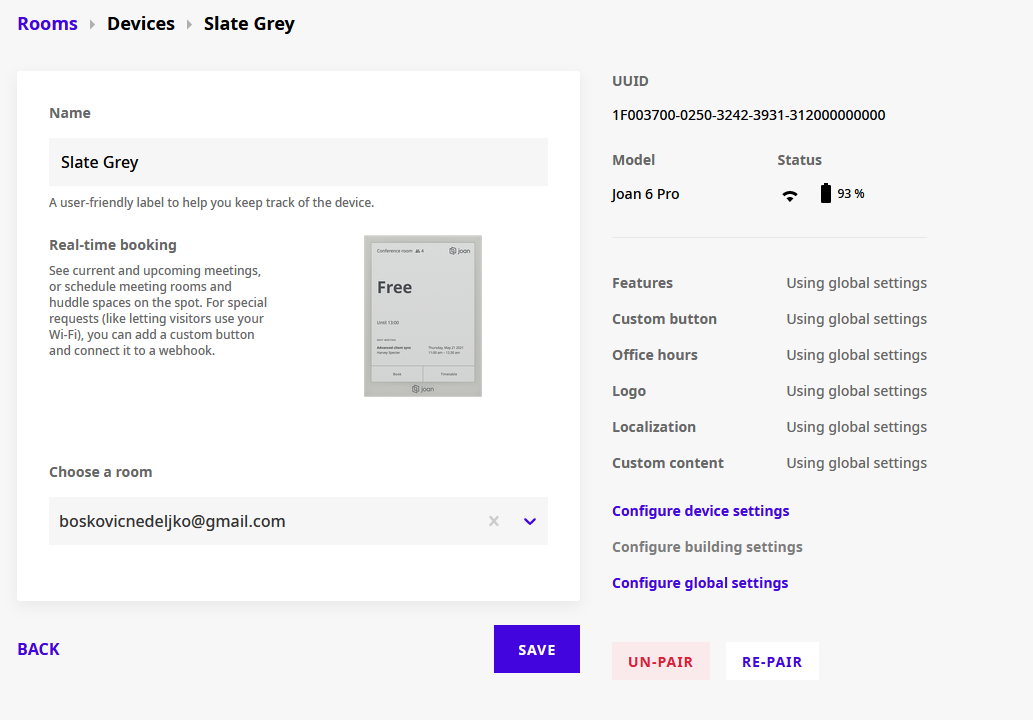
Task: Re-pair the device
Action: pos(772,661)
